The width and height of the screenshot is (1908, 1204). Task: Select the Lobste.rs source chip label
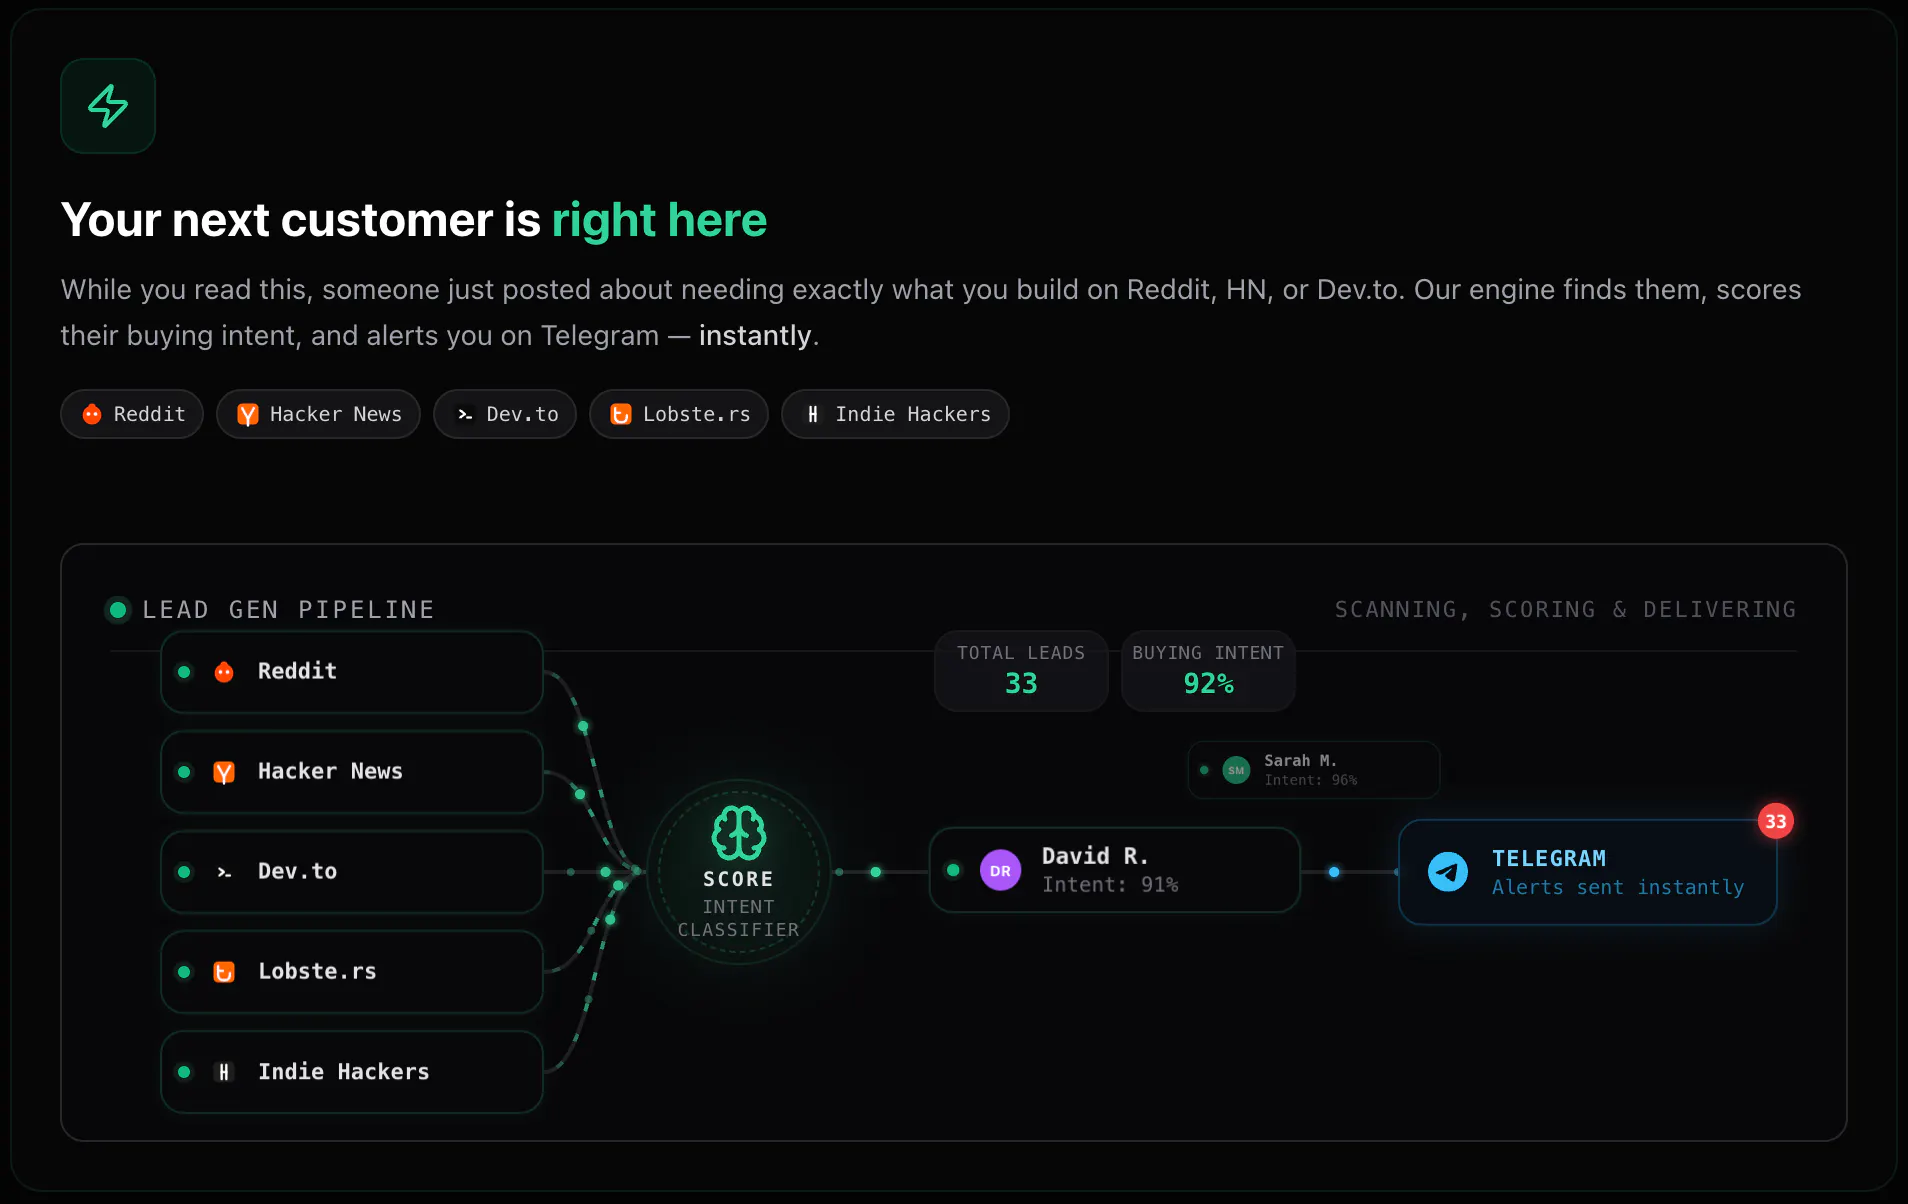coord(696,414)
